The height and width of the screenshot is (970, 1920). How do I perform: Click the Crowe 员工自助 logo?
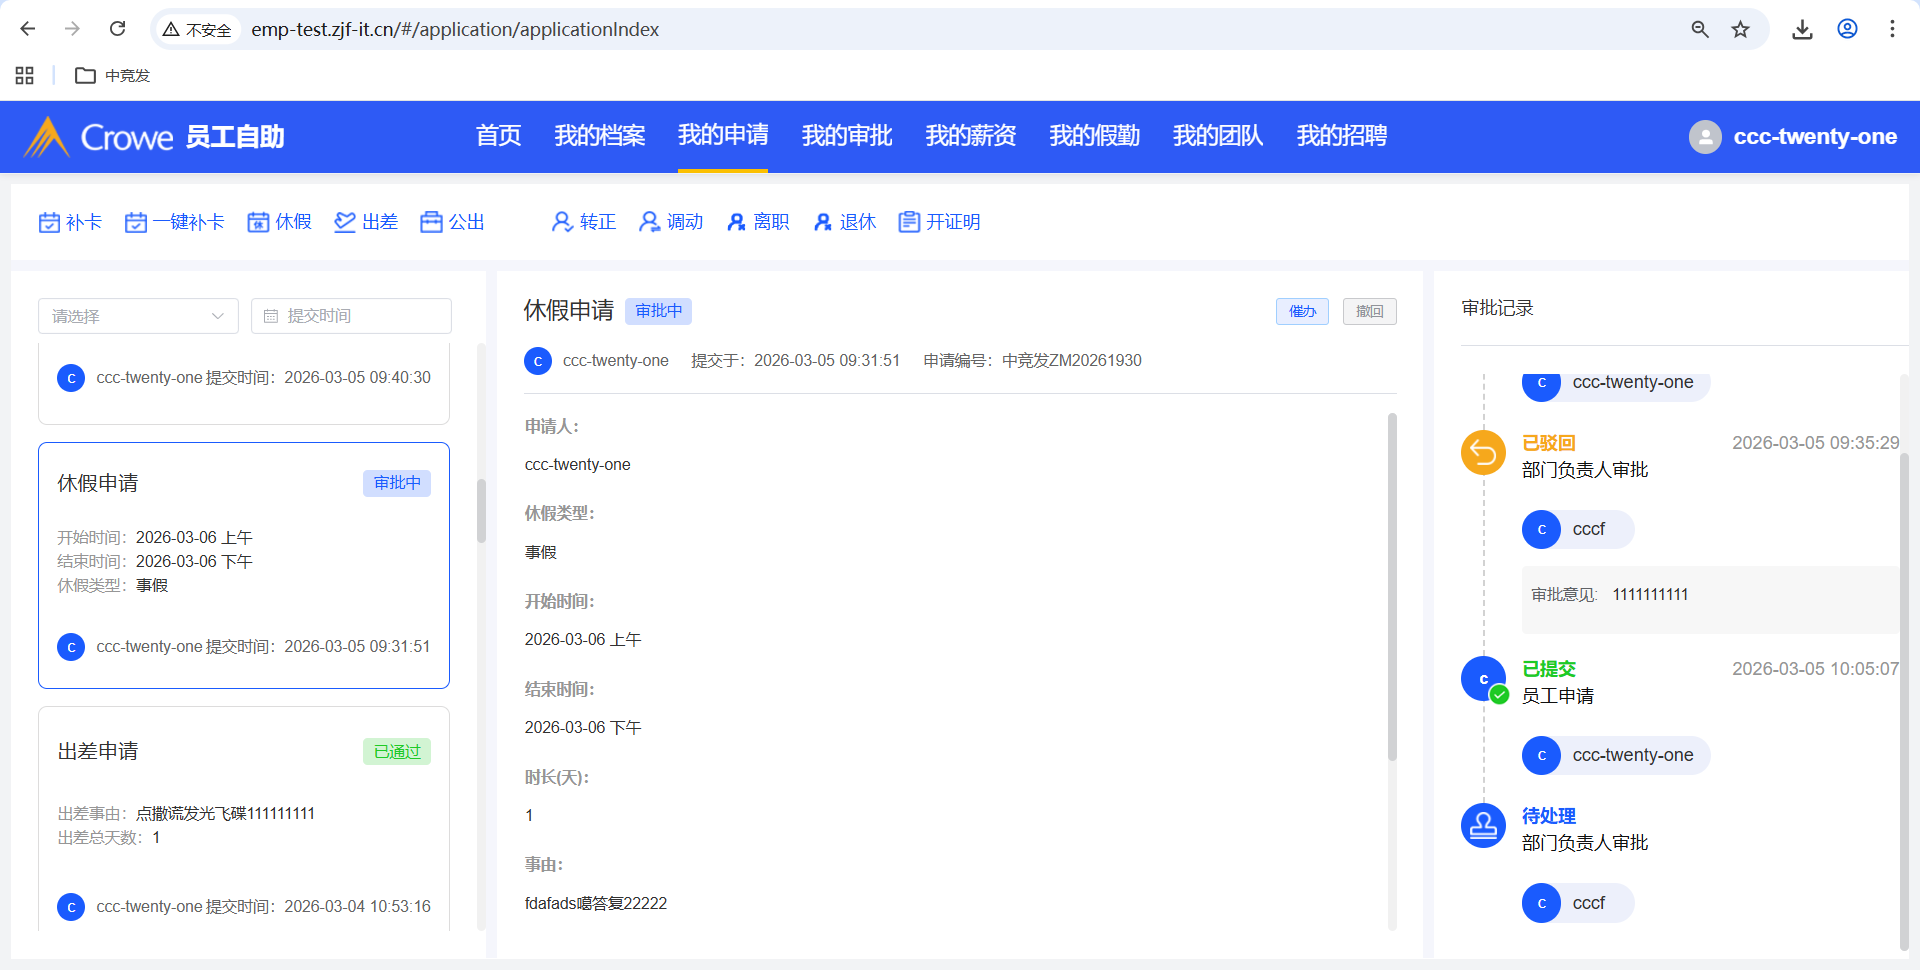click(155, 136)
